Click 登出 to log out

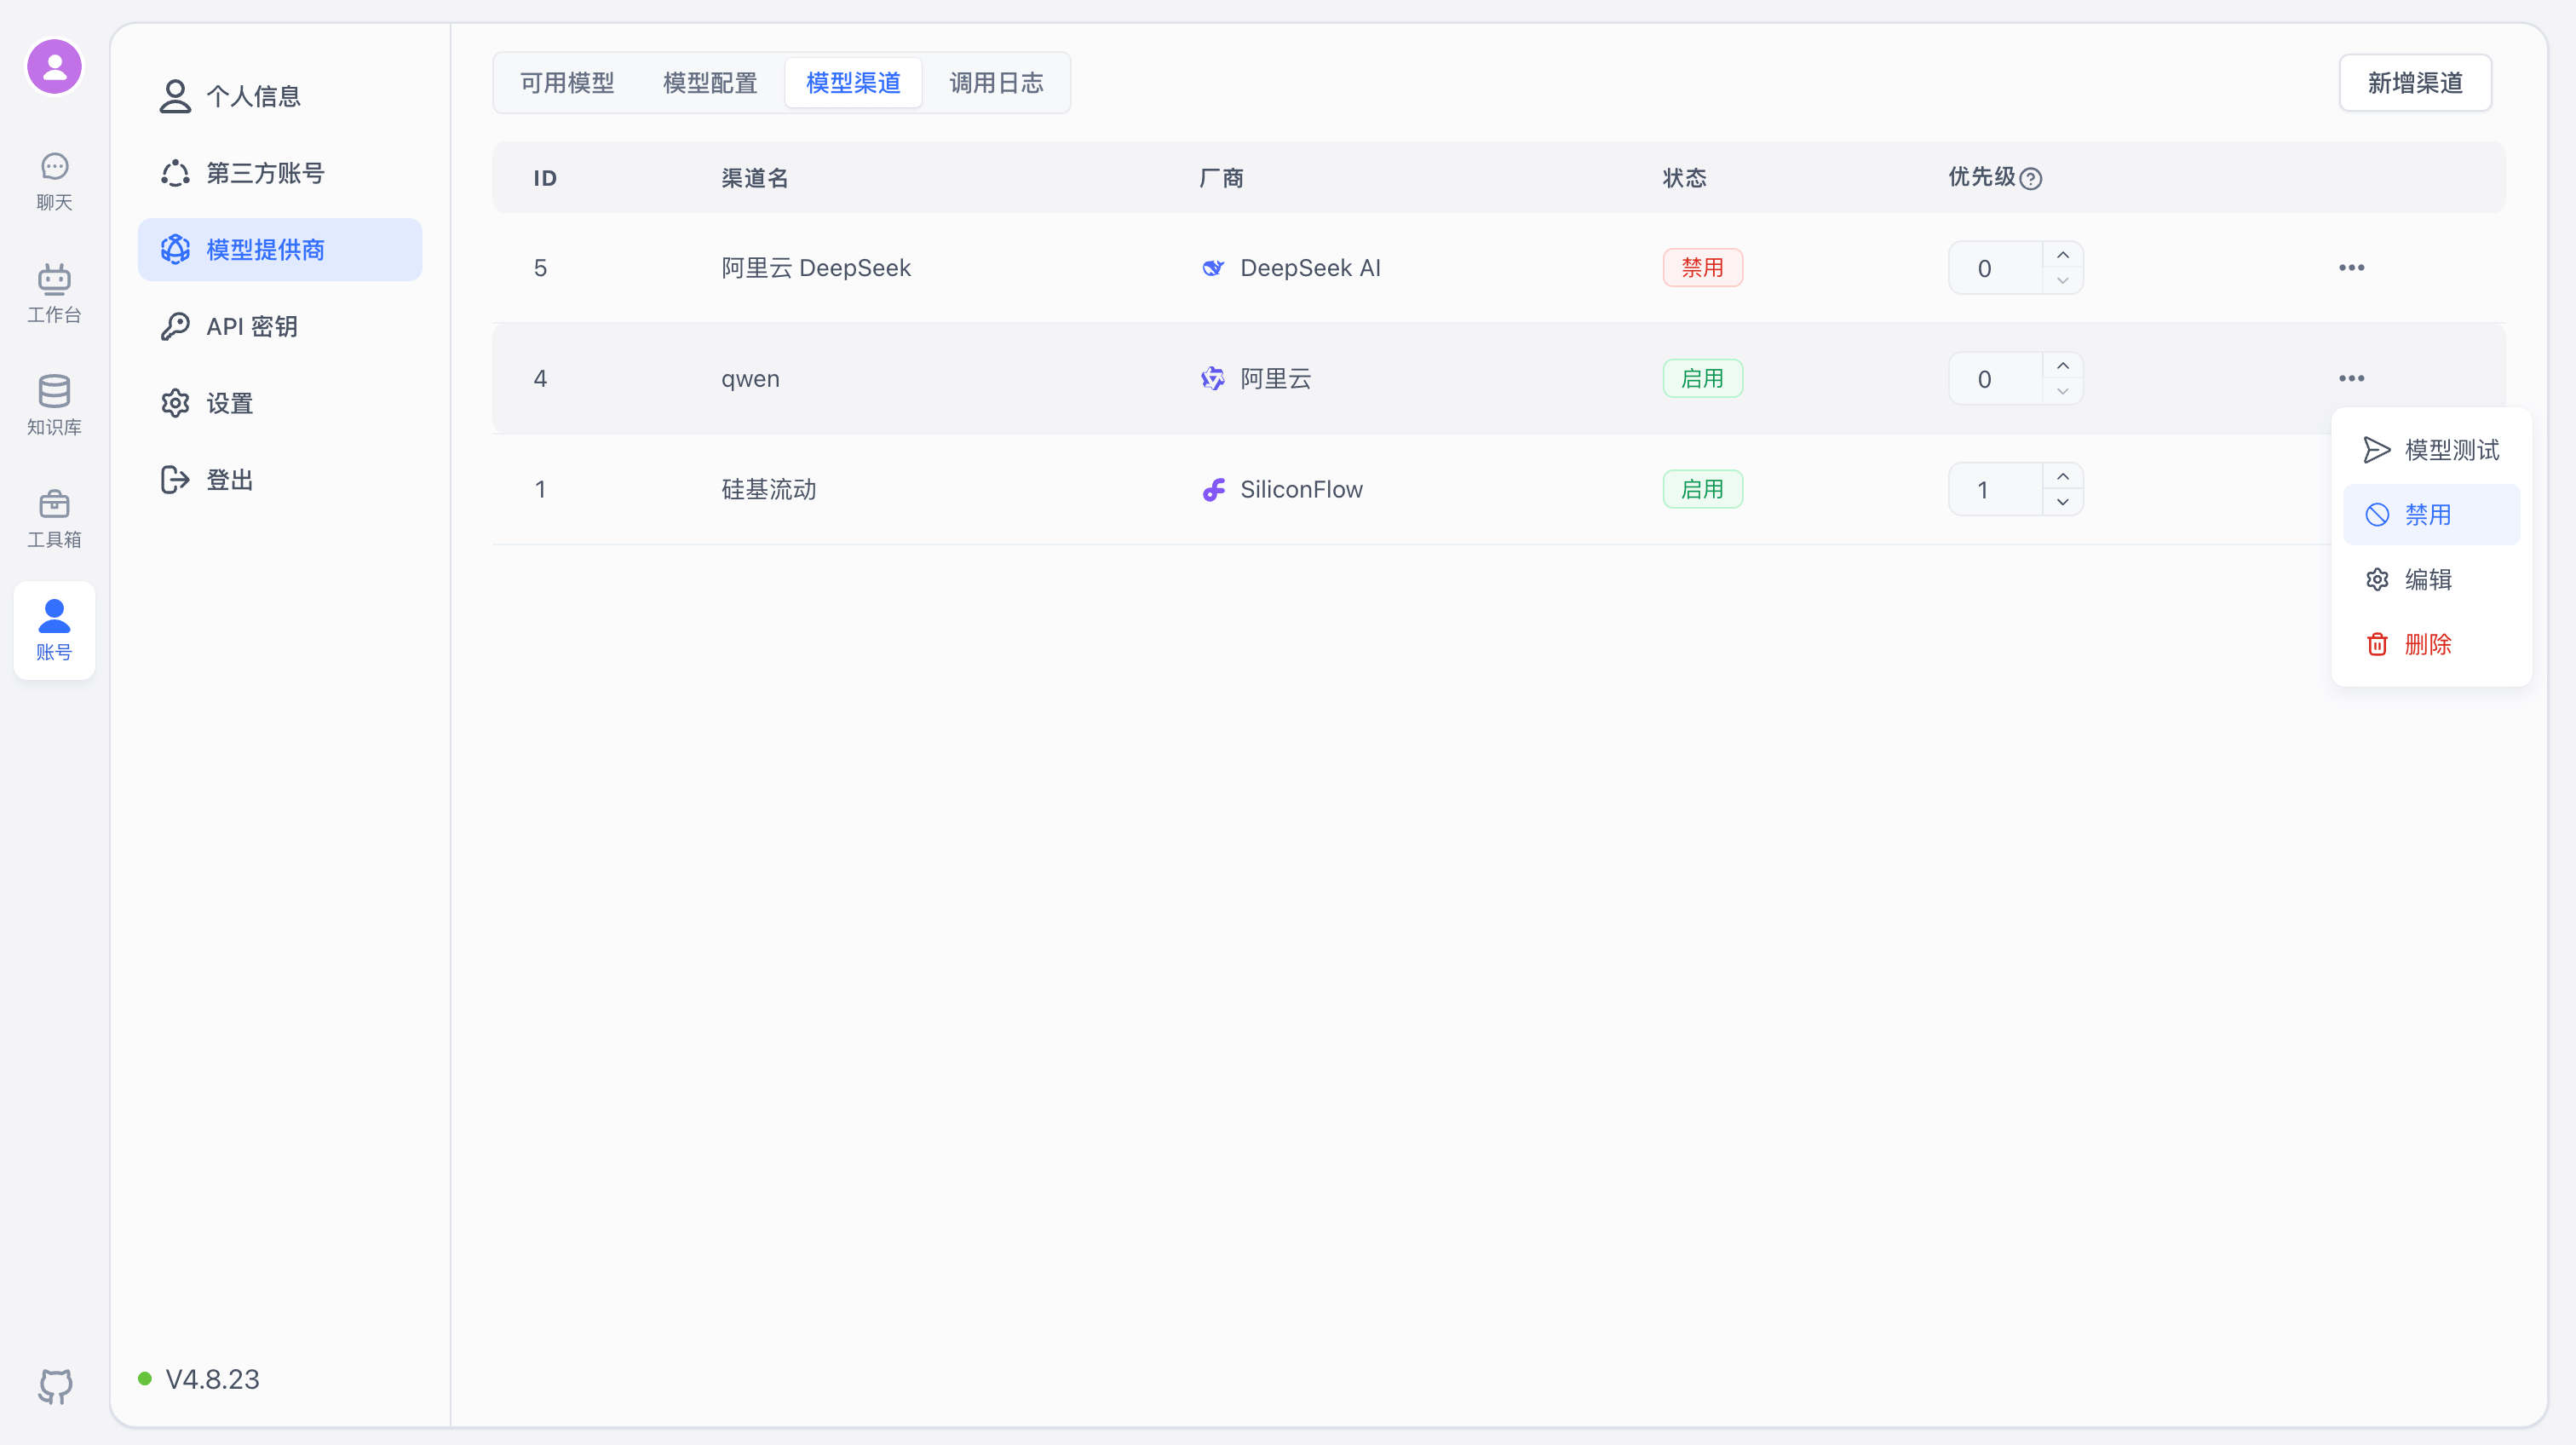pyautogui.click(x=228, y=479)
